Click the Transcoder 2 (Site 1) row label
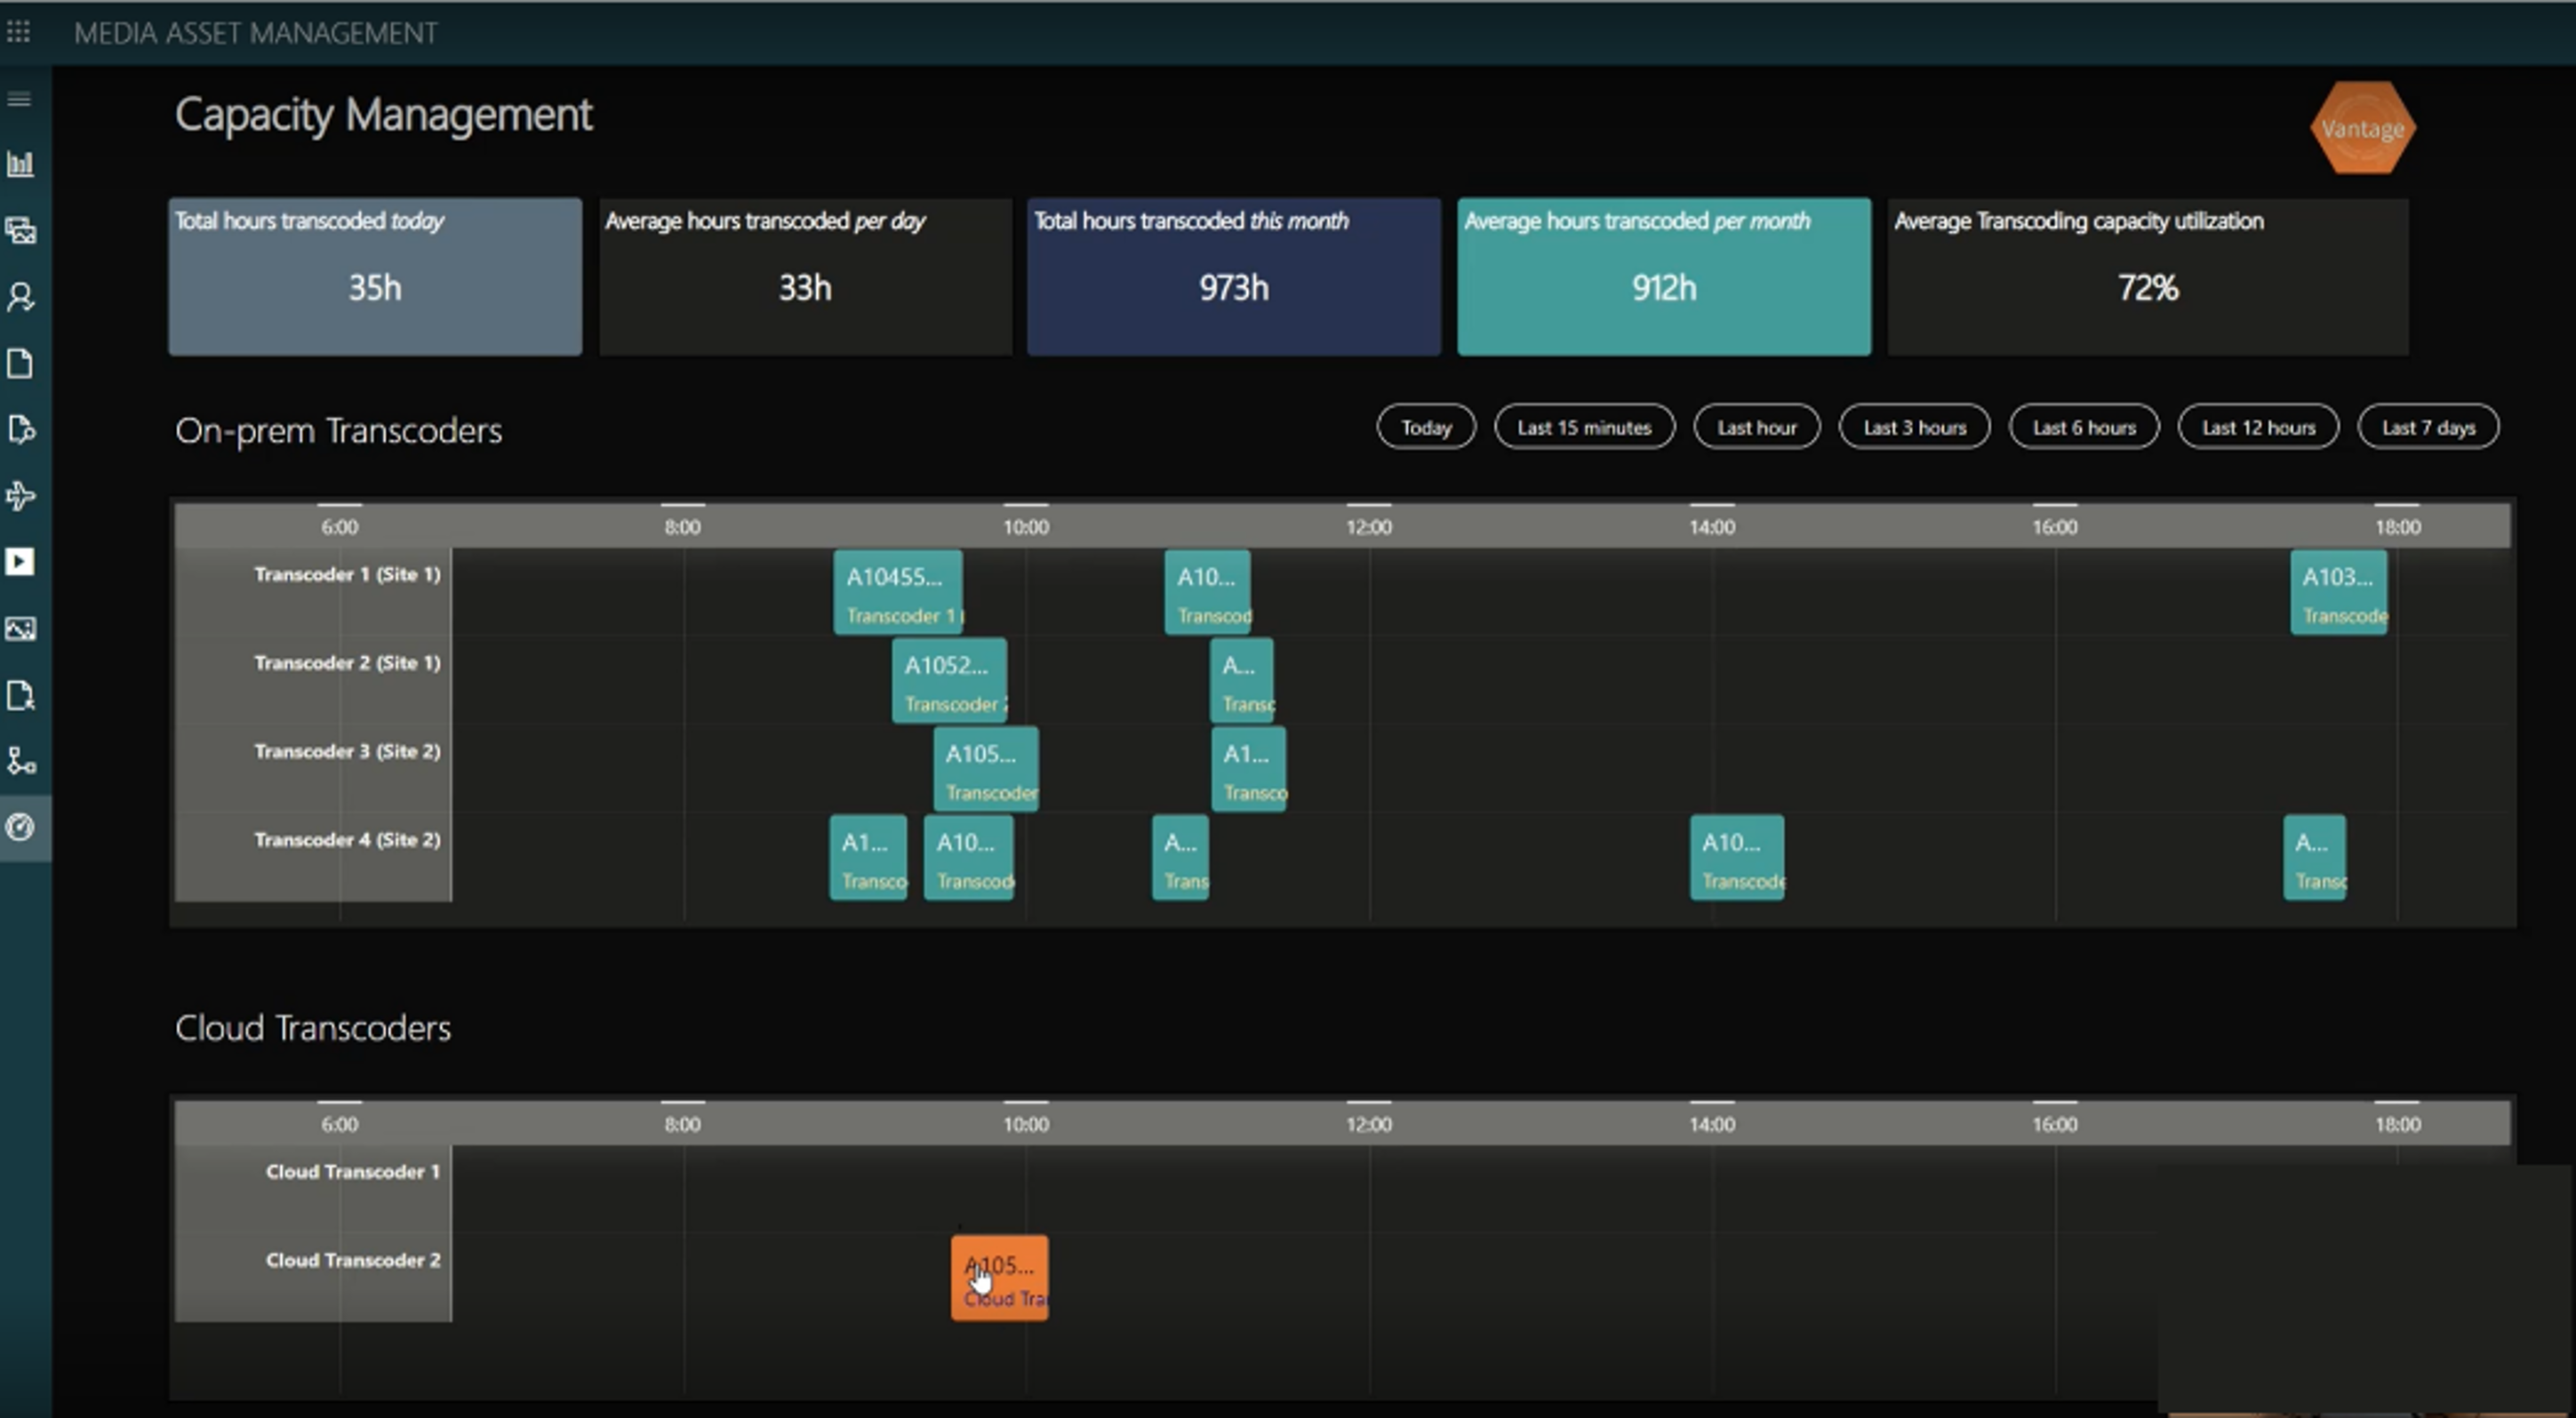The width and height of the screenshot is (2576, 1418). point(347,663)
